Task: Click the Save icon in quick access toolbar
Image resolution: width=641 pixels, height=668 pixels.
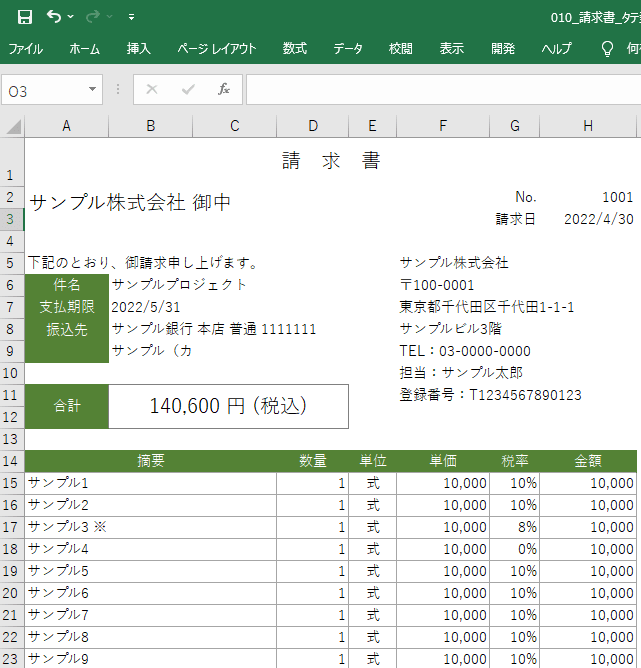Action: pyautogui.click(x=25, y=17)
